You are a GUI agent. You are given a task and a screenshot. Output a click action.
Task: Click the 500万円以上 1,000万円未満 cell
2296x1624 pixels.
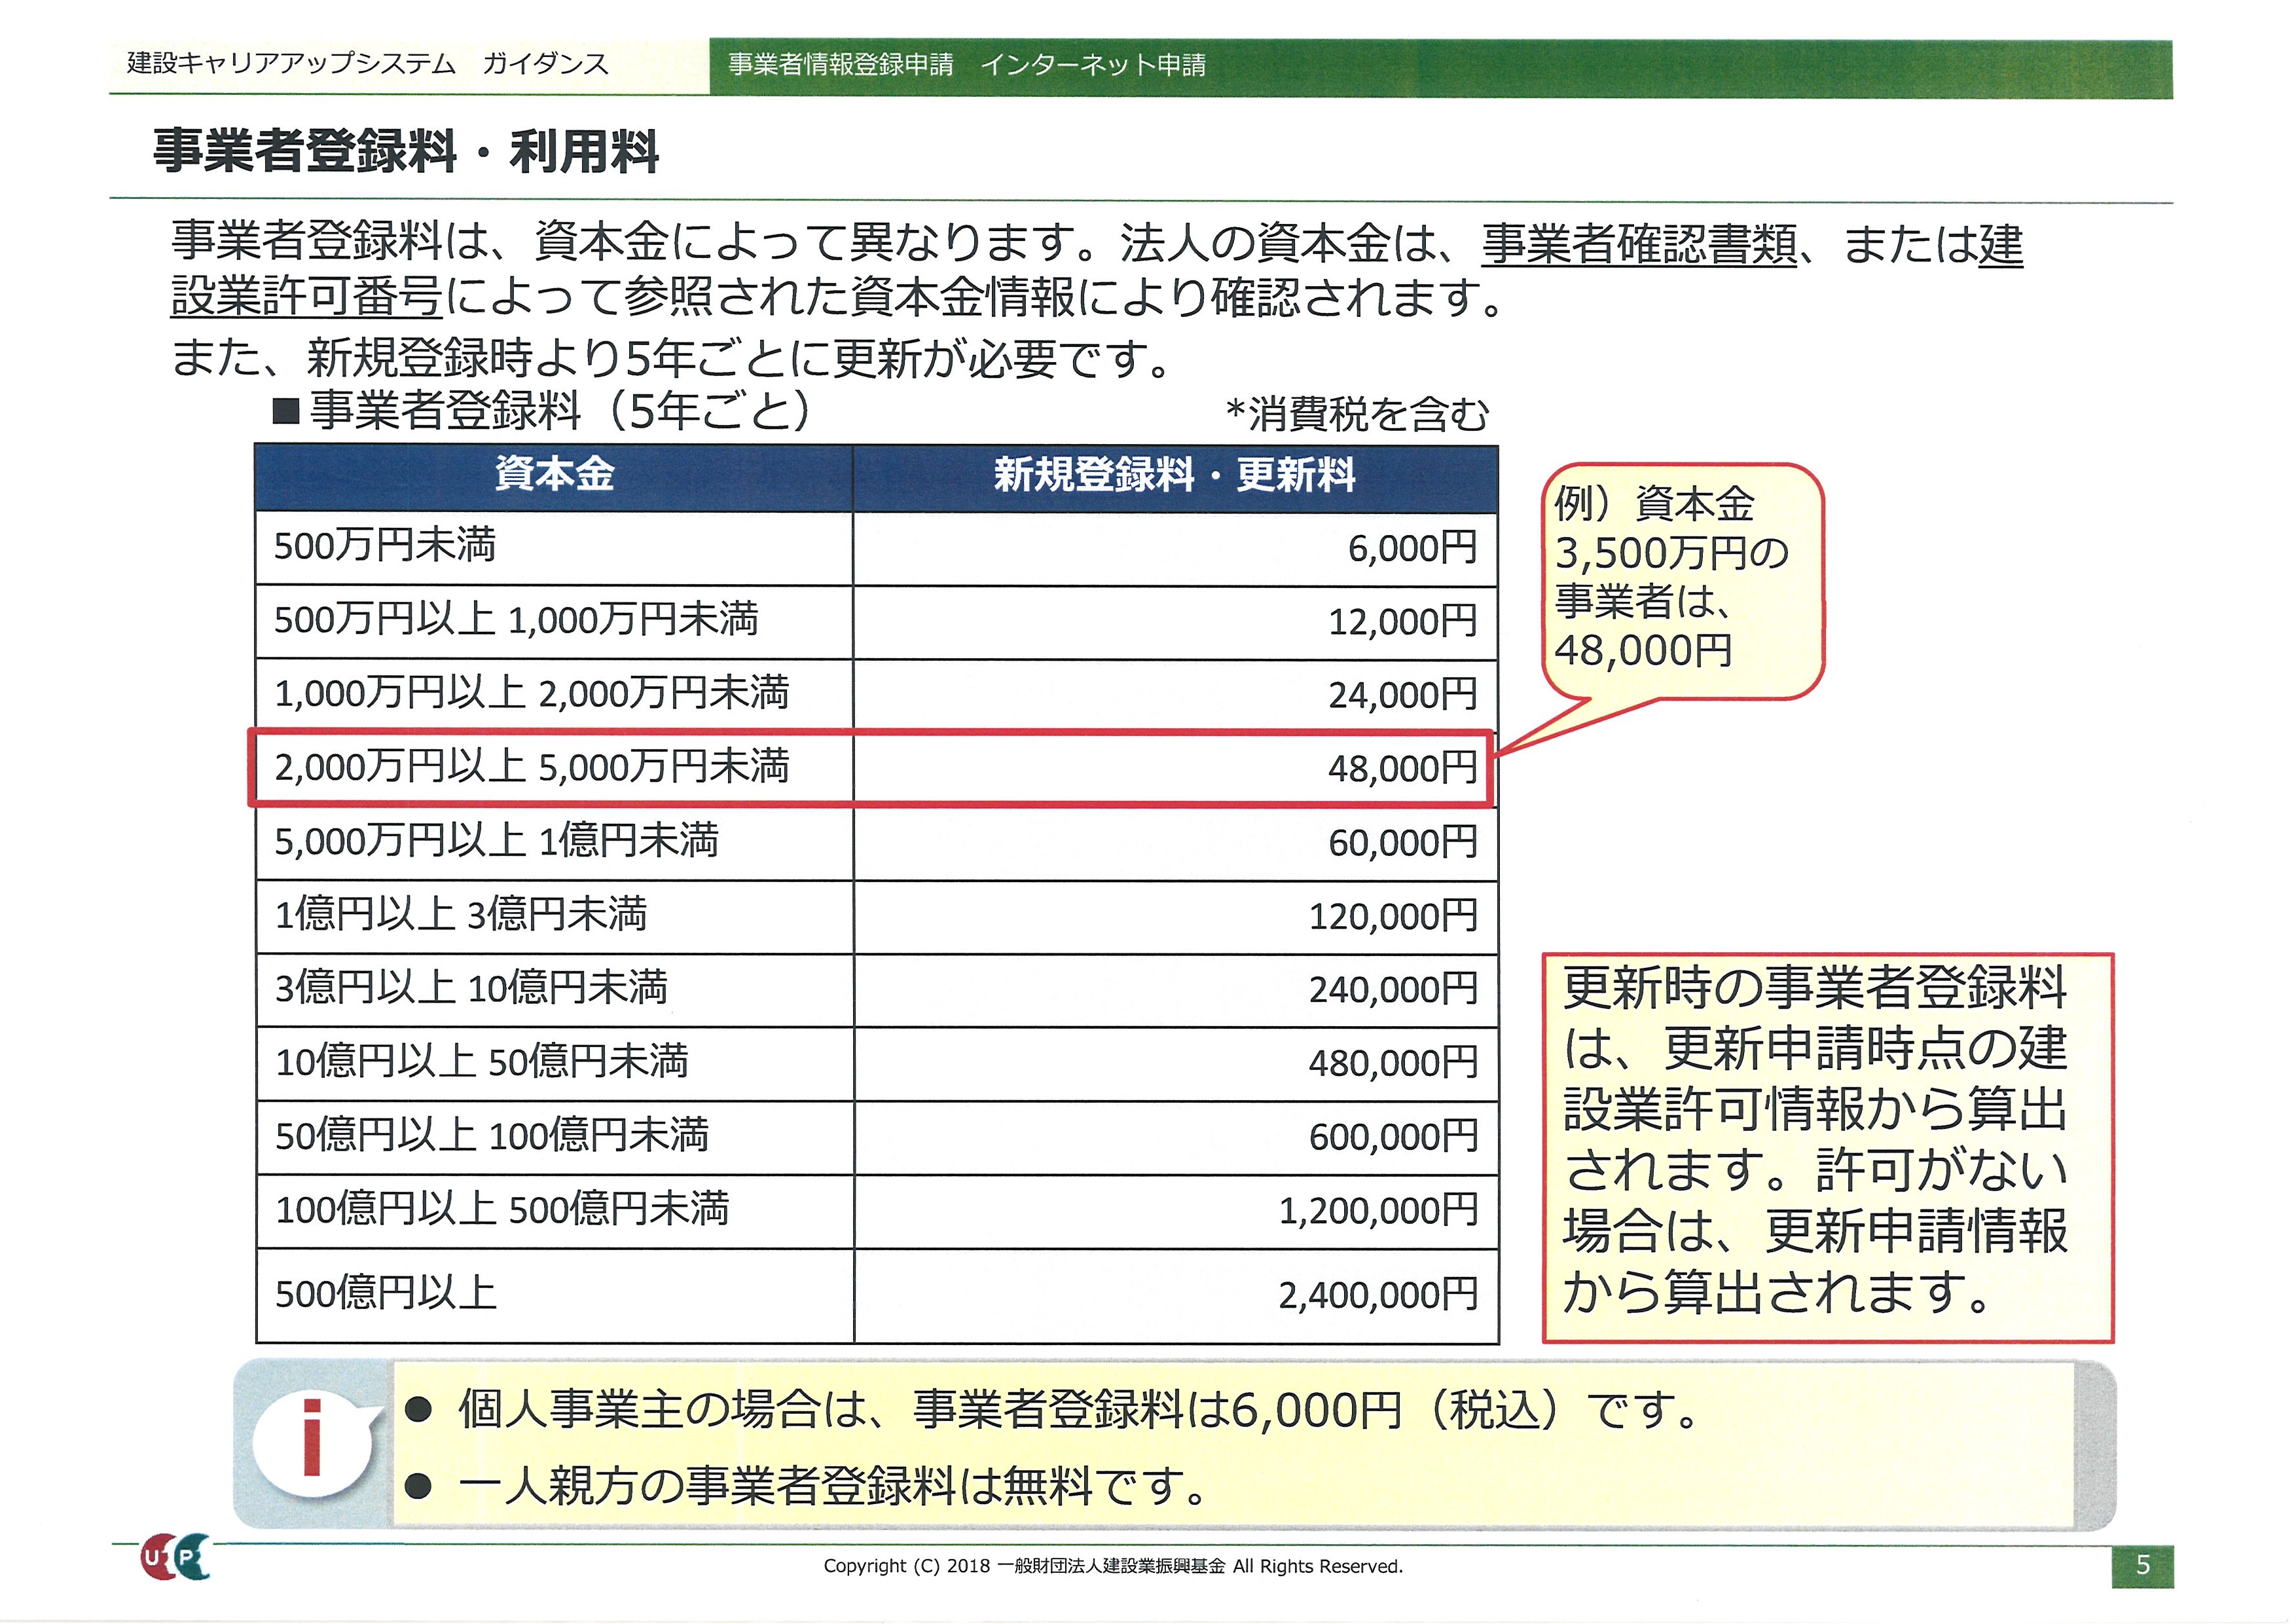[x=554, y=622]
